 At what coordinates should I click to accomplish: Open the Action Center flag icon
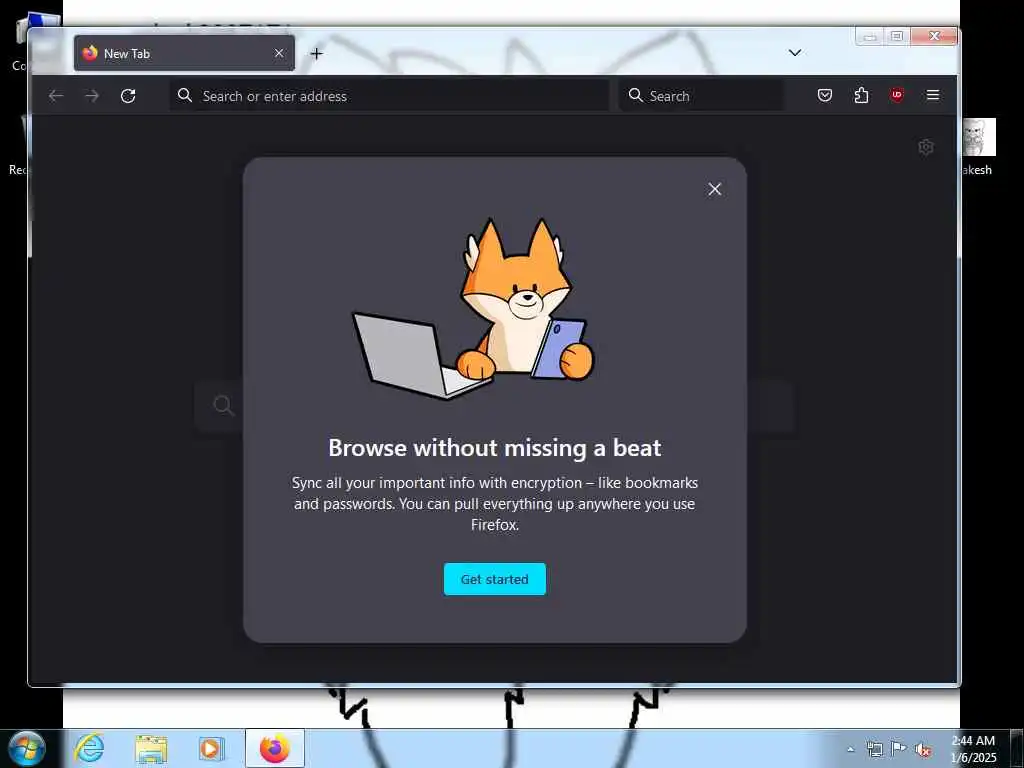tap(899, 749)
